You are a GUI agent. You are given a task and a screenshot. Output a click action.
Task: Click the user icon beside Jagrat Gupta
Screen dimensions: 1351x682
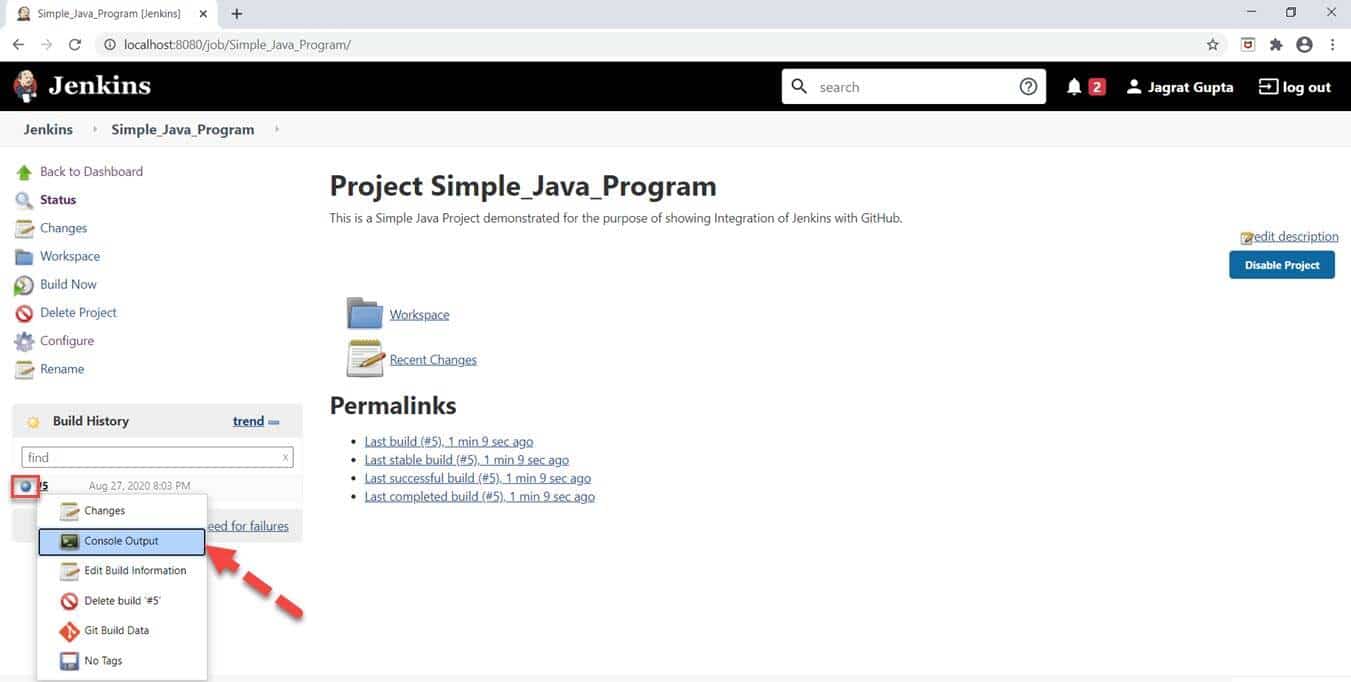1133,87
